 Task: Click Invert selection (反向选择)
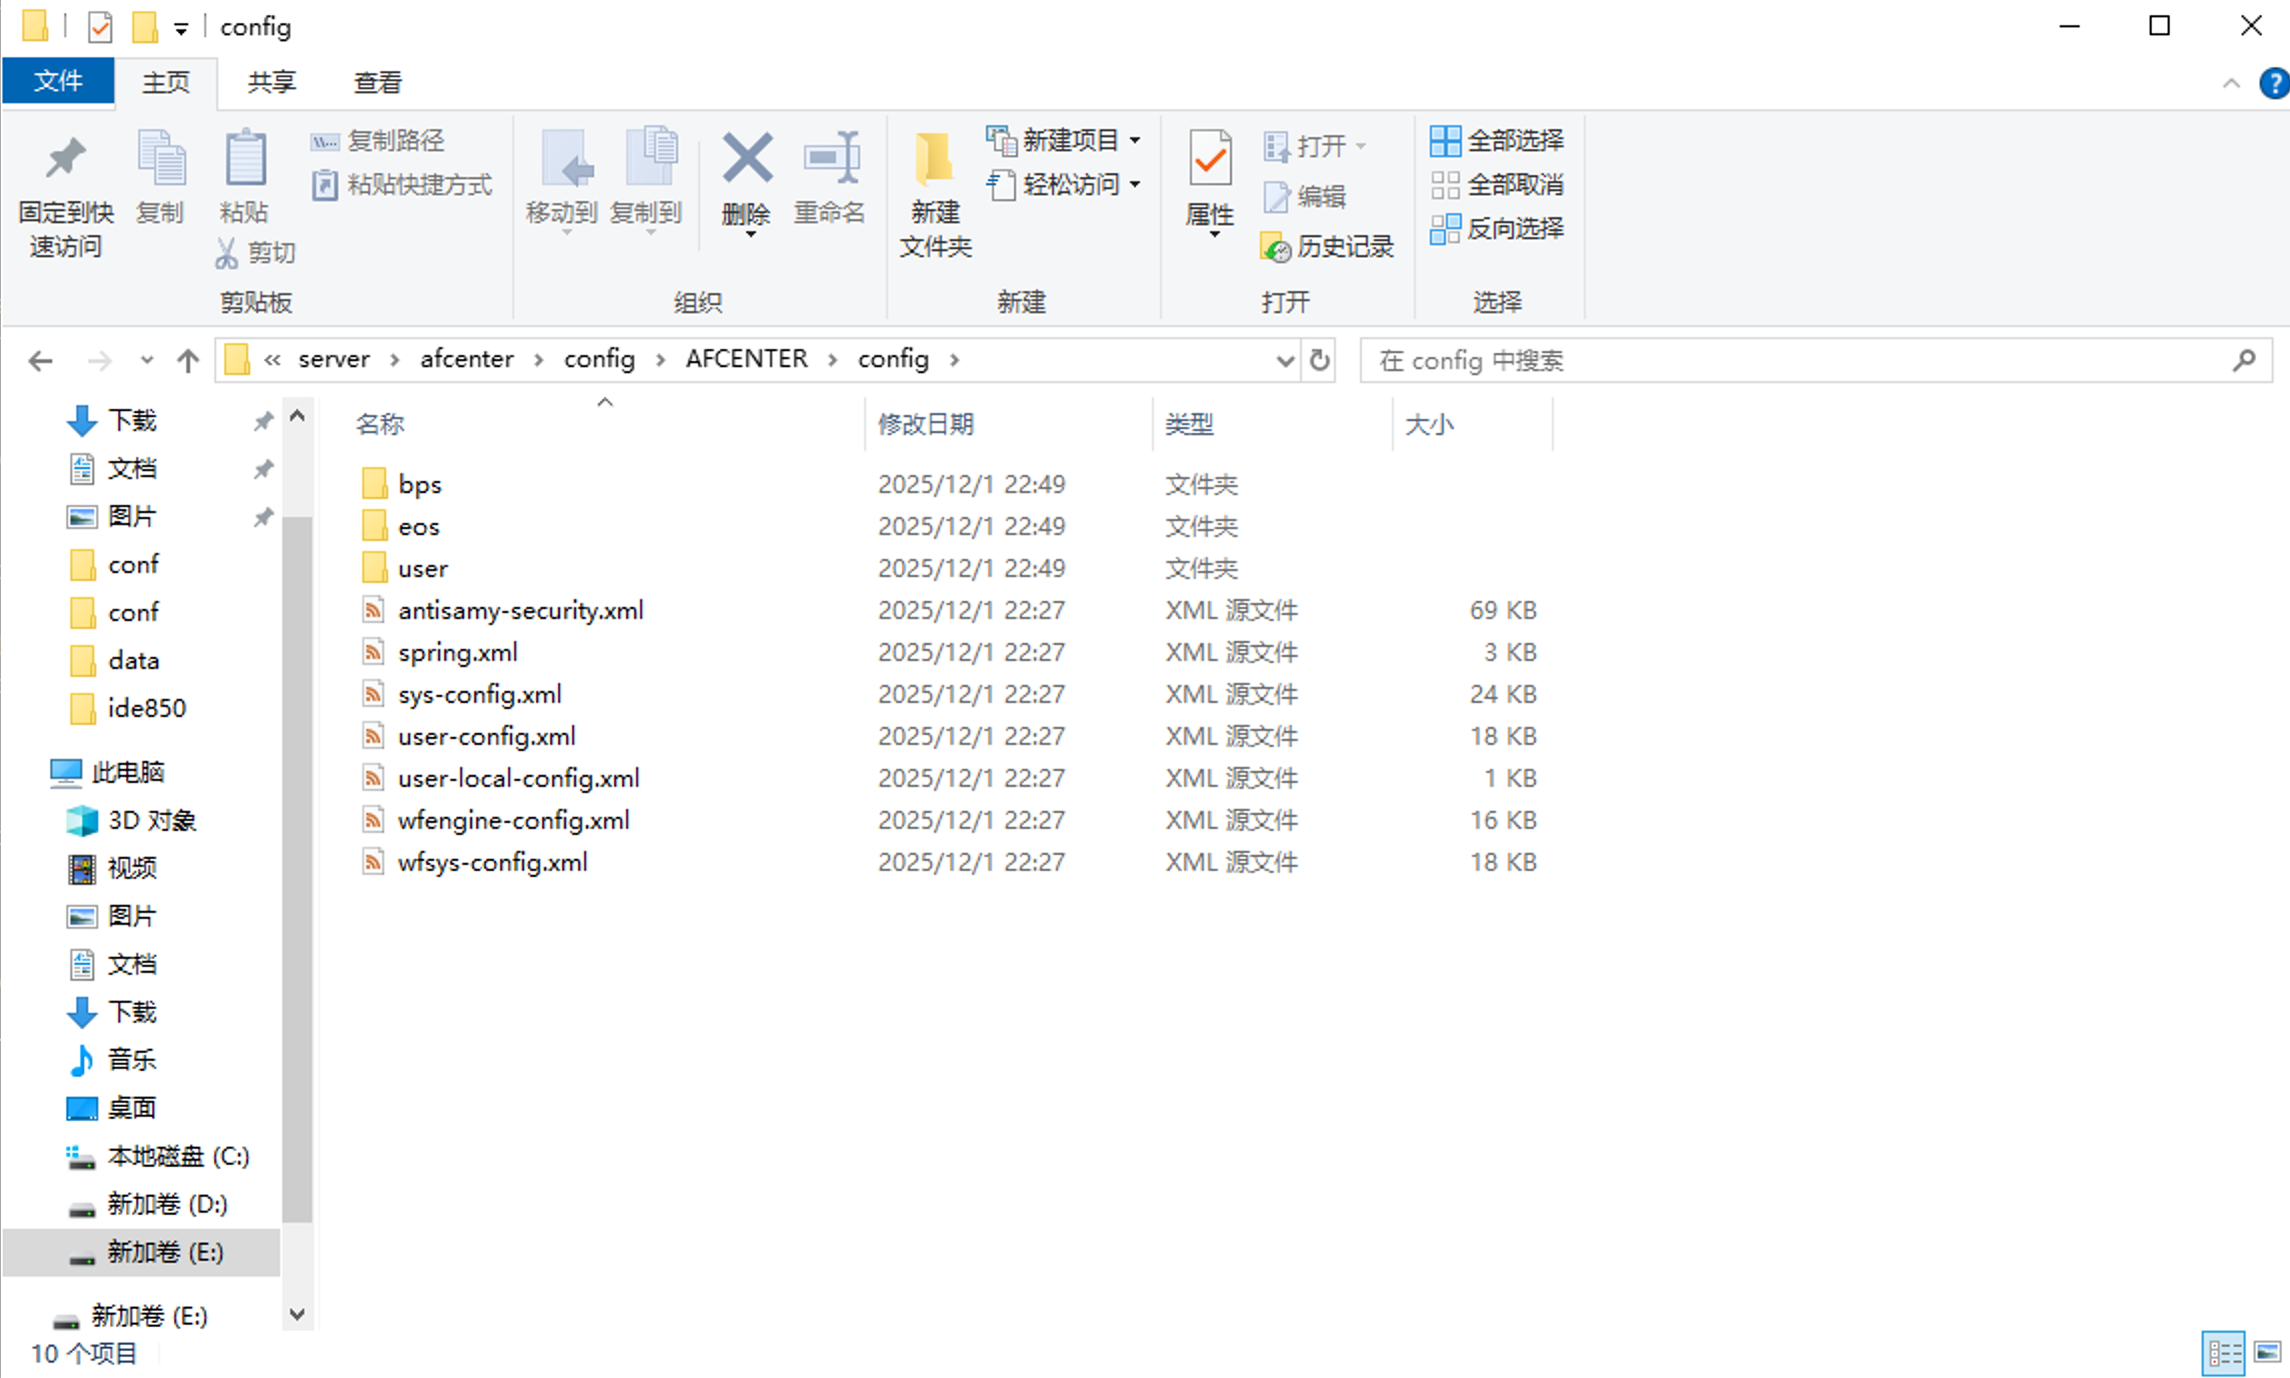click(1496, 229)
